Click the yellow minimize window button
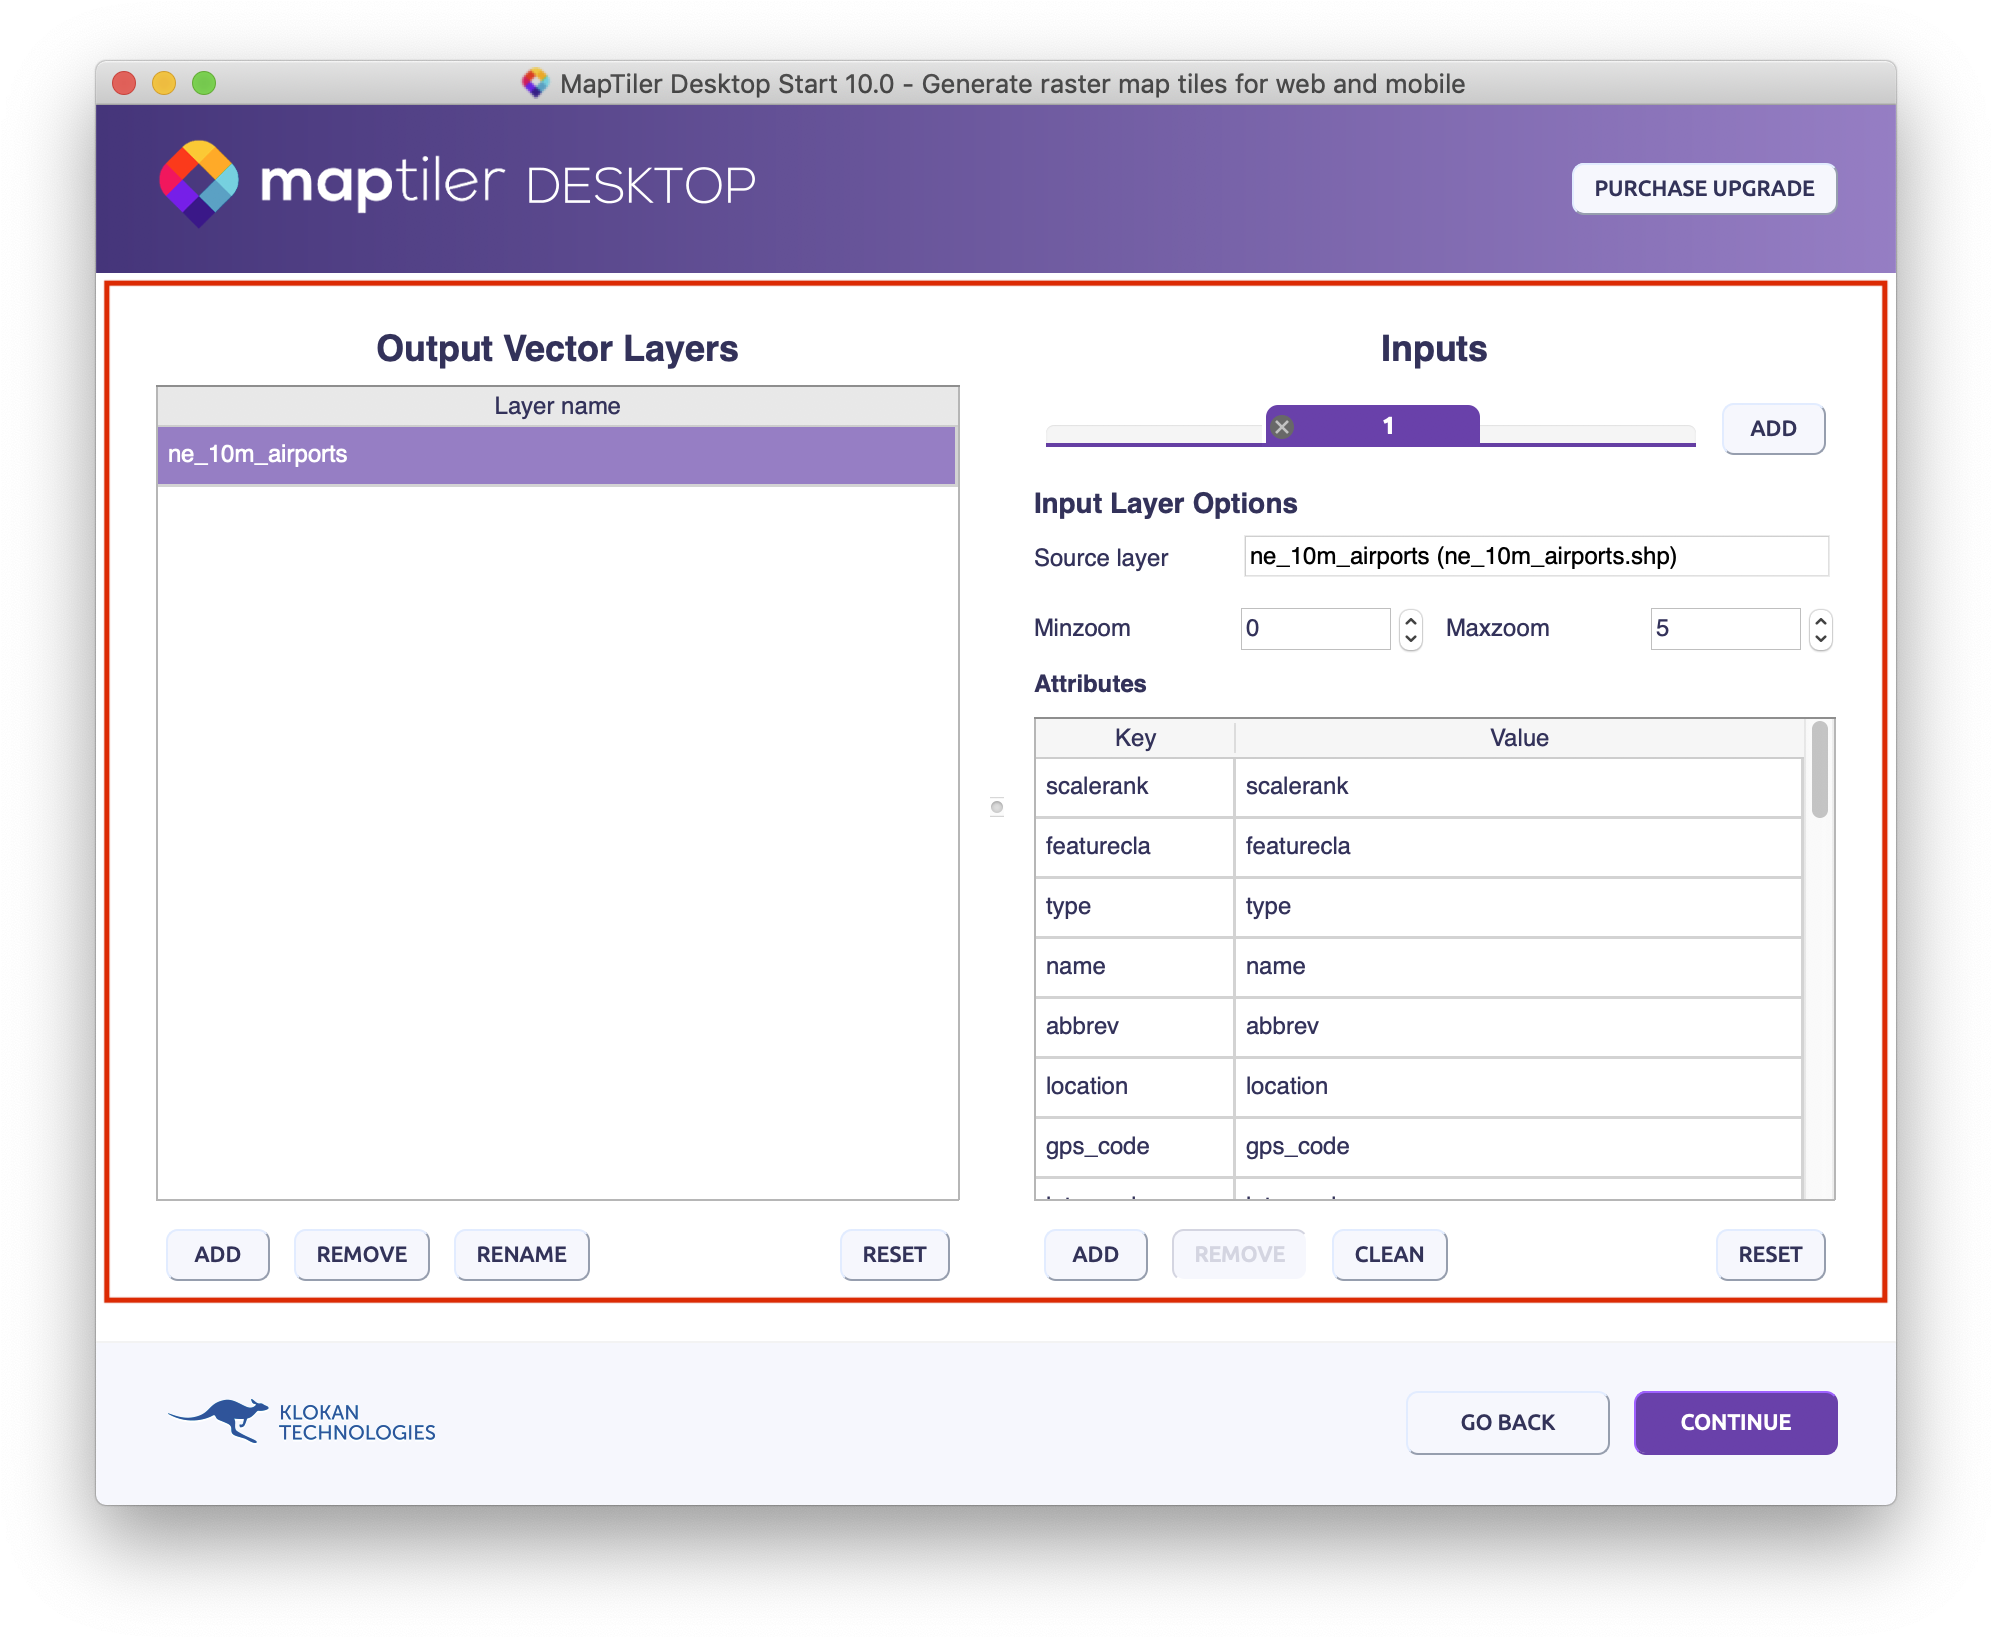1991x1637 pixels. coord(164,83)
